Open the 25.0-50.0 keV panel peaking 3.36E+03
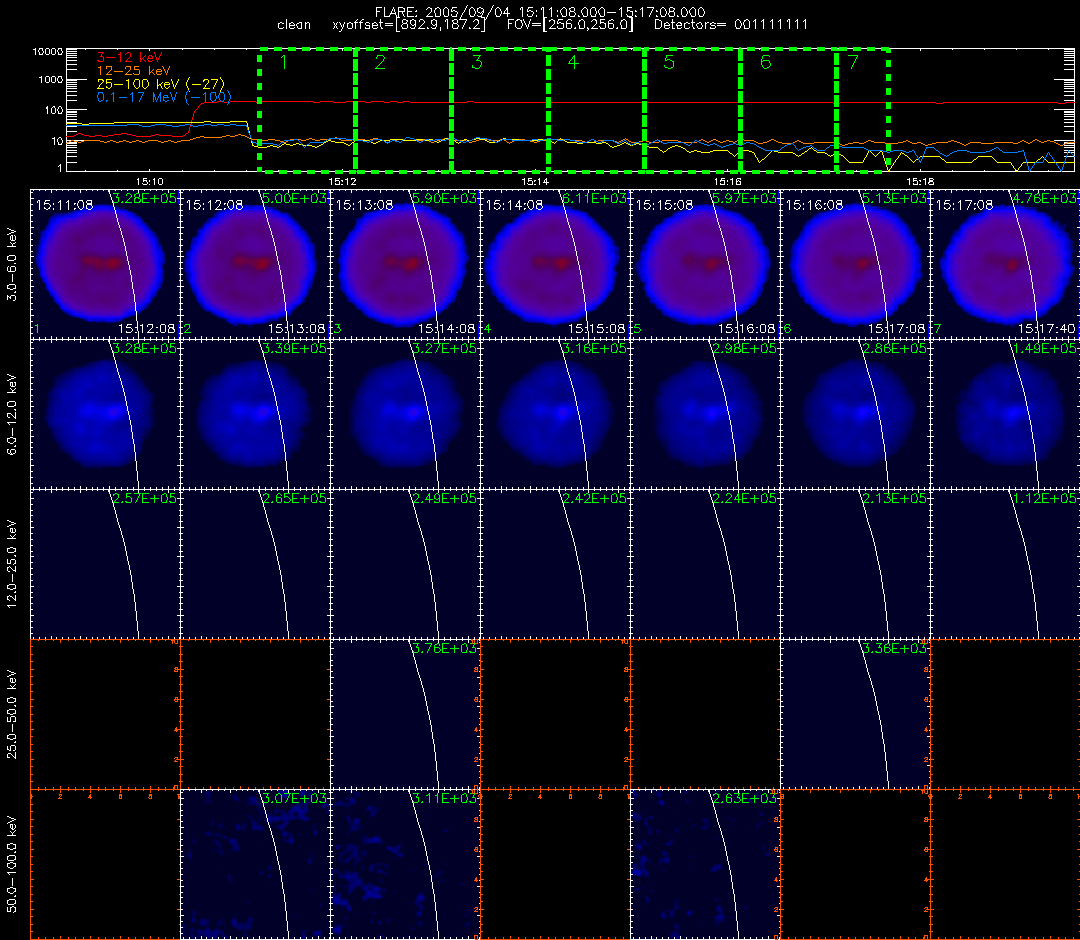The height and width of the screenshot is (940, 1080). [x=856, y=715]
